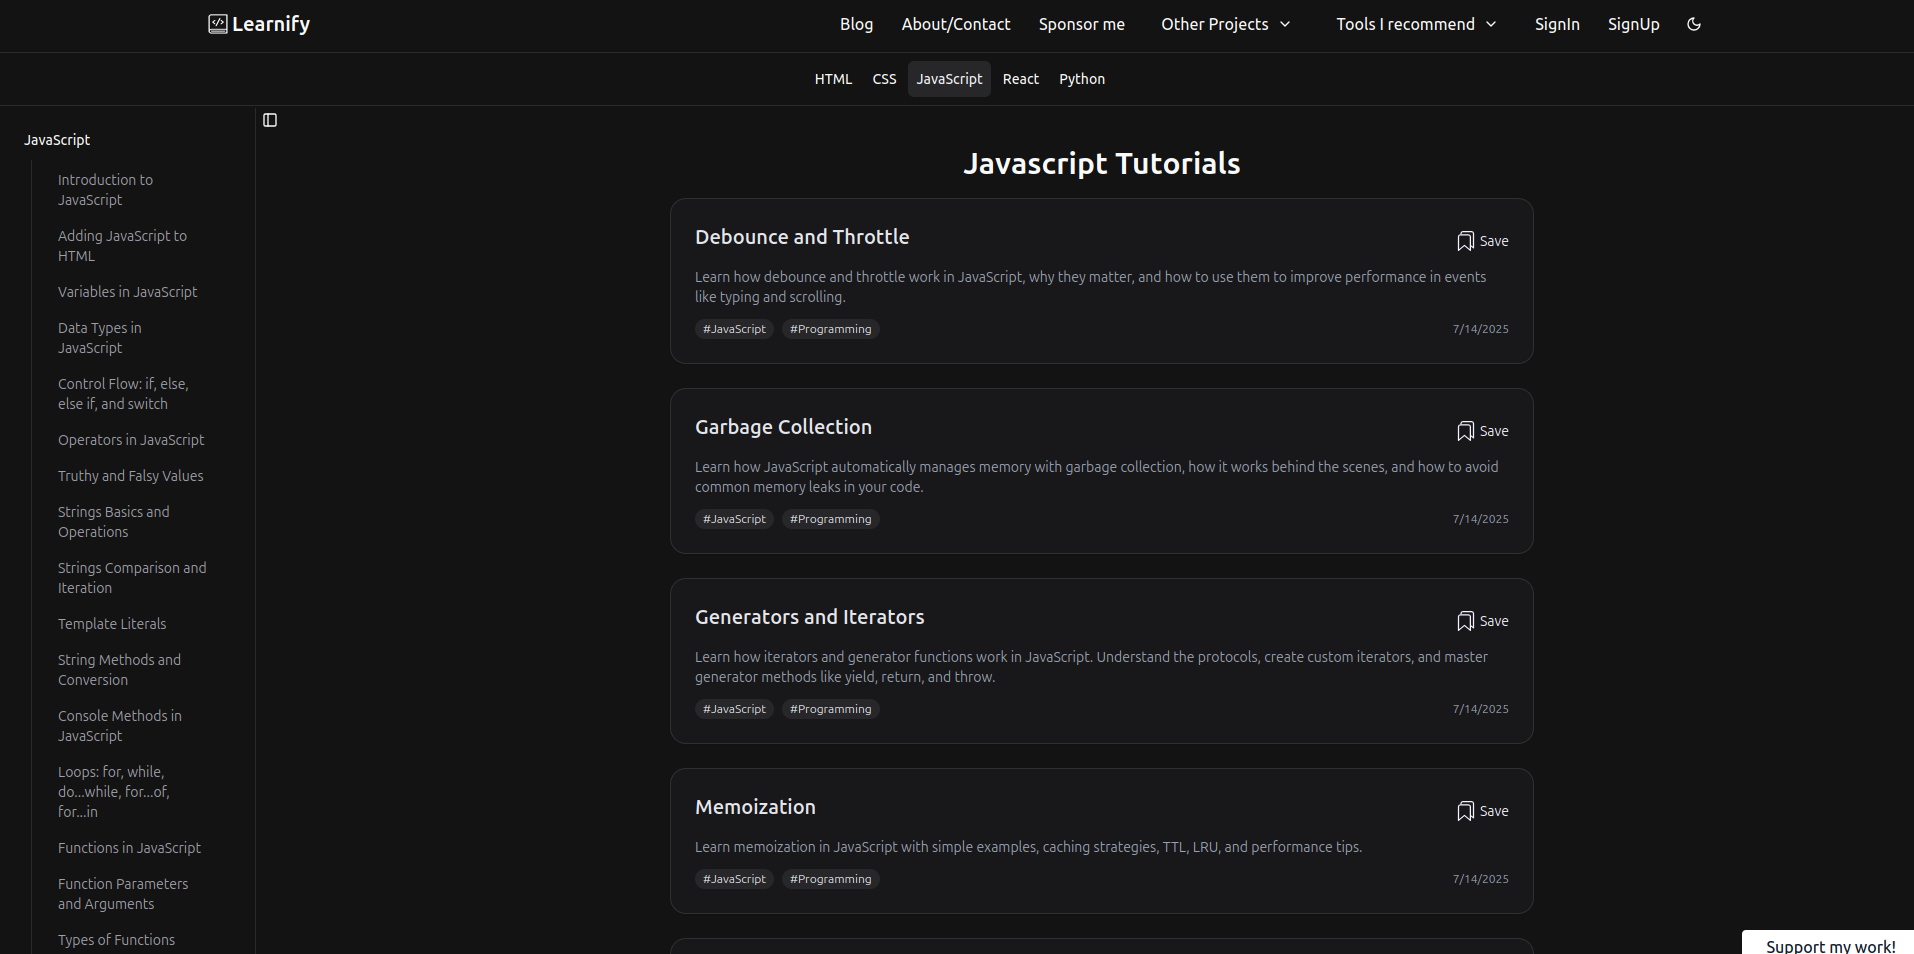Viewport: 1914px width, 954px height.
Task: Open the Blog page
Action: [x=856, y=24]
